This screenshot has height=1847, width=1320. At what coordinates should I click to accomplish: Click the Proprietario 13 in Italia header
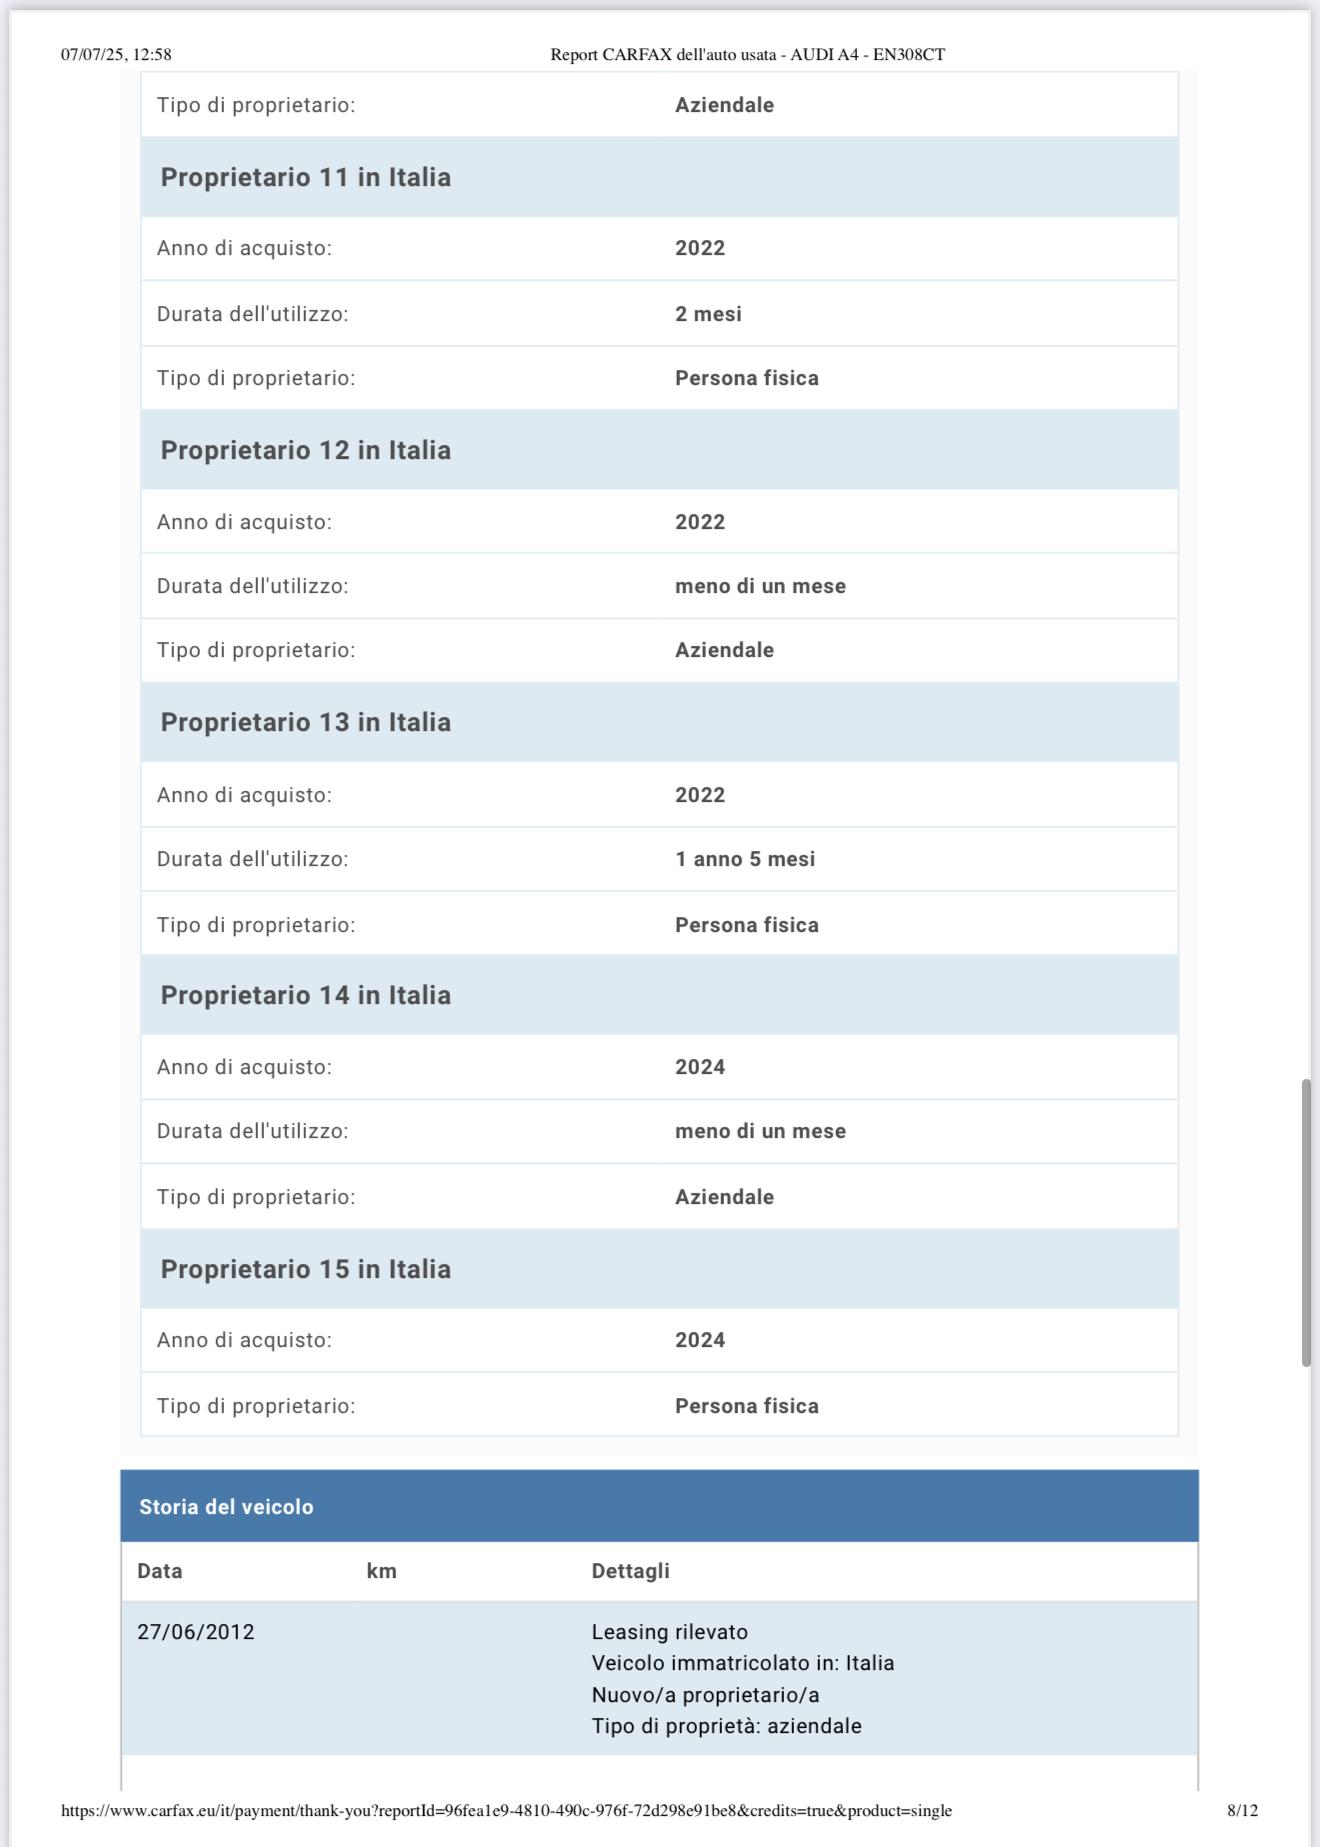(x=306, y=722)
